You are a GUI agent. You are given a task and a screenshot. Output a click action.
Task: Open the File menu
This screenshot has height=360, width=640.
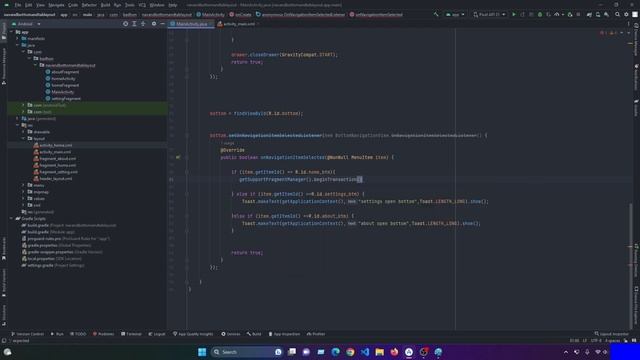18,5
